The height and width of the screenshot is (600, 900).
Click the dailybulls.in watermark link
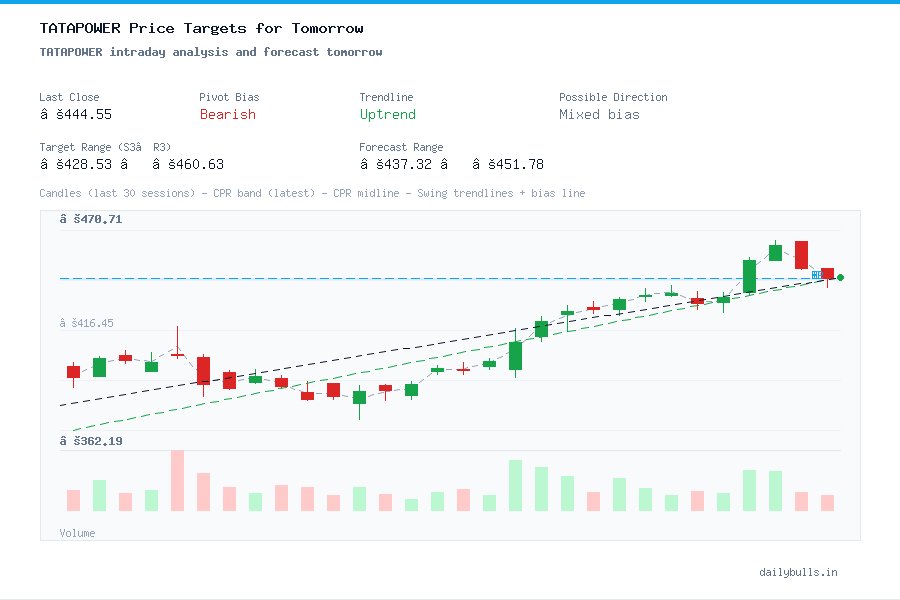pyautogui.click(x=798, y=572)
